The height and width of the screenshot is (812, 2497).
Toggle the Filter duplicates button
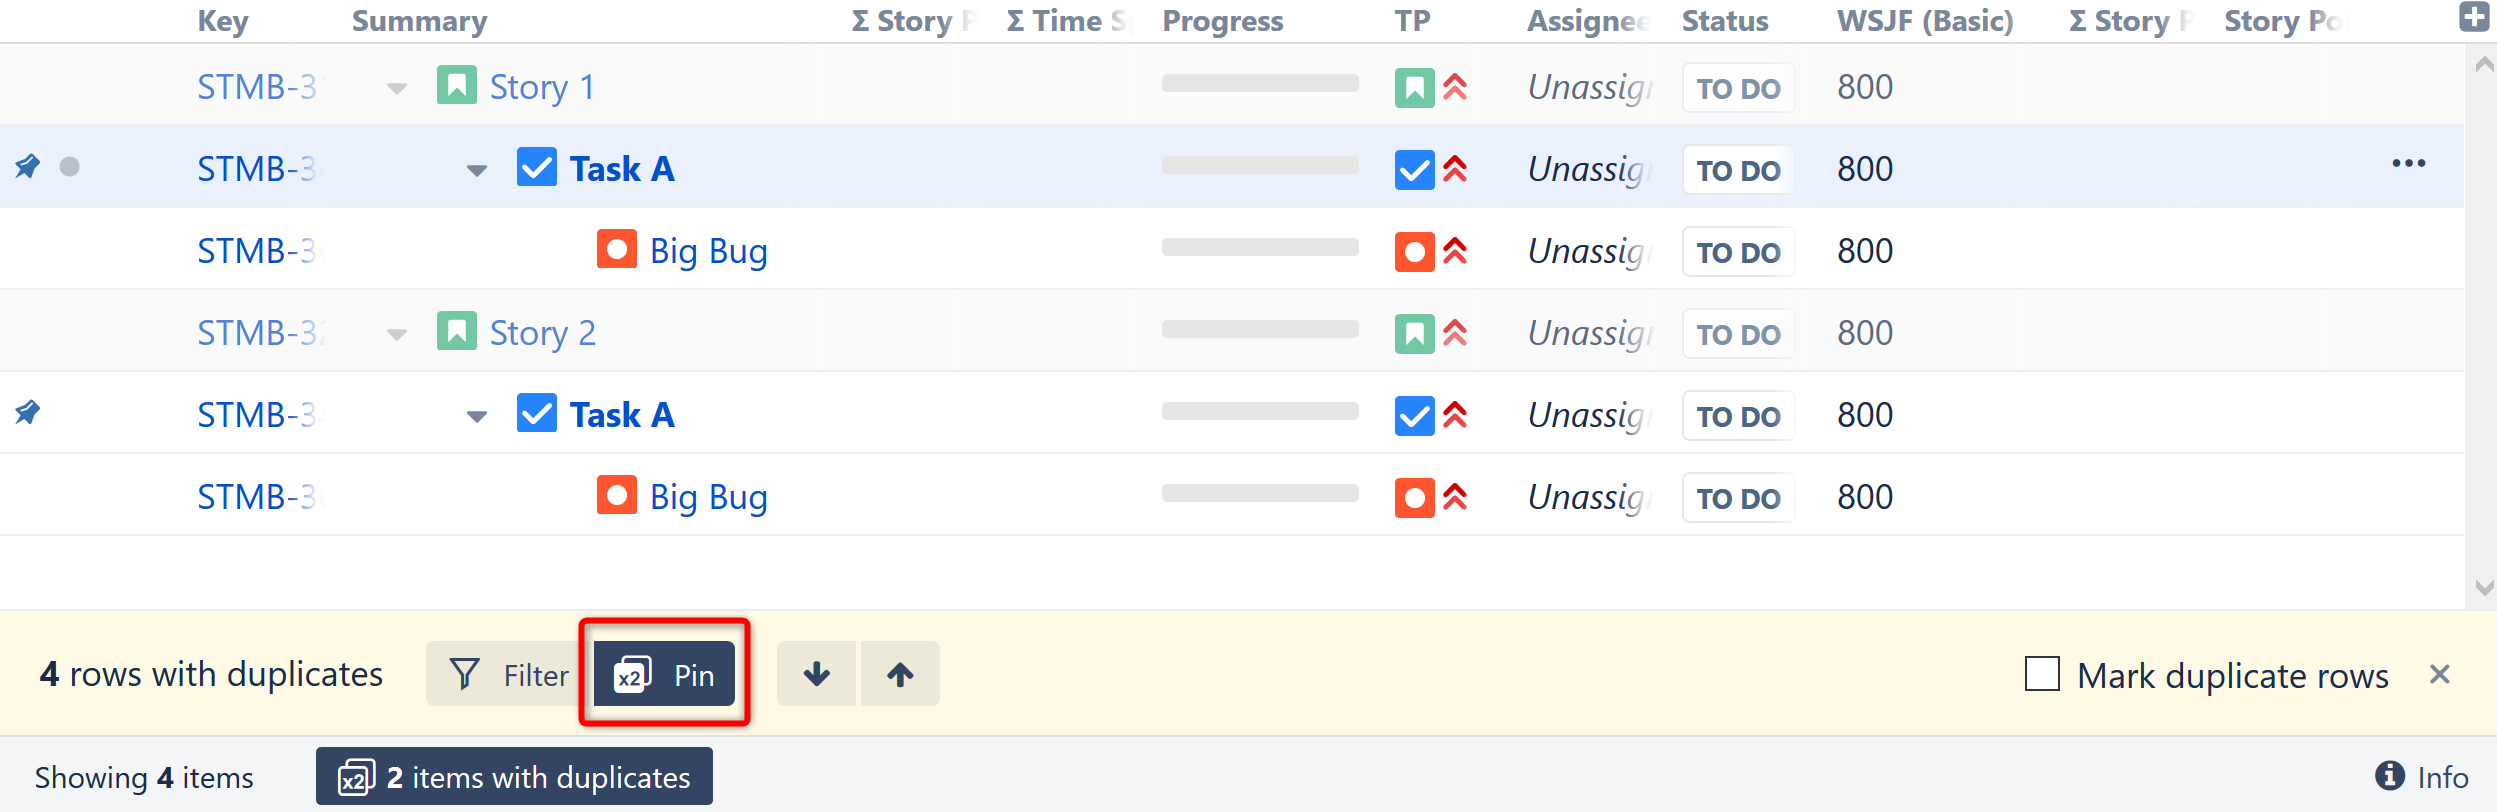click(508, 675)
